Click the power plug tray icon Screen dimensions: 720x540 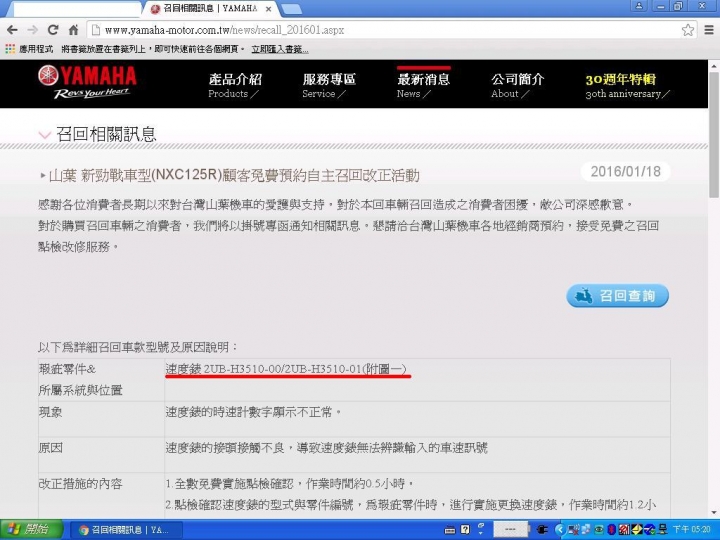pyautogui.click(x=542, y=529)
